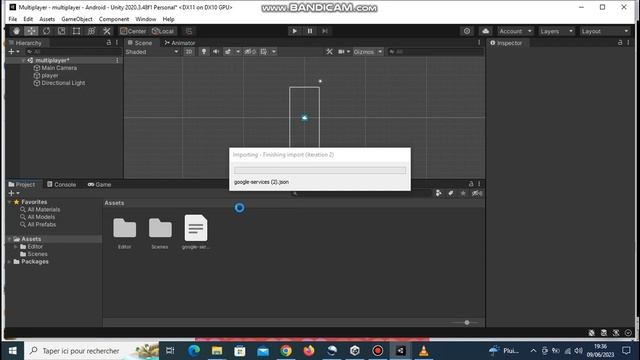Switch to the Animator tab
640x360 pixels.
[180, 42]
